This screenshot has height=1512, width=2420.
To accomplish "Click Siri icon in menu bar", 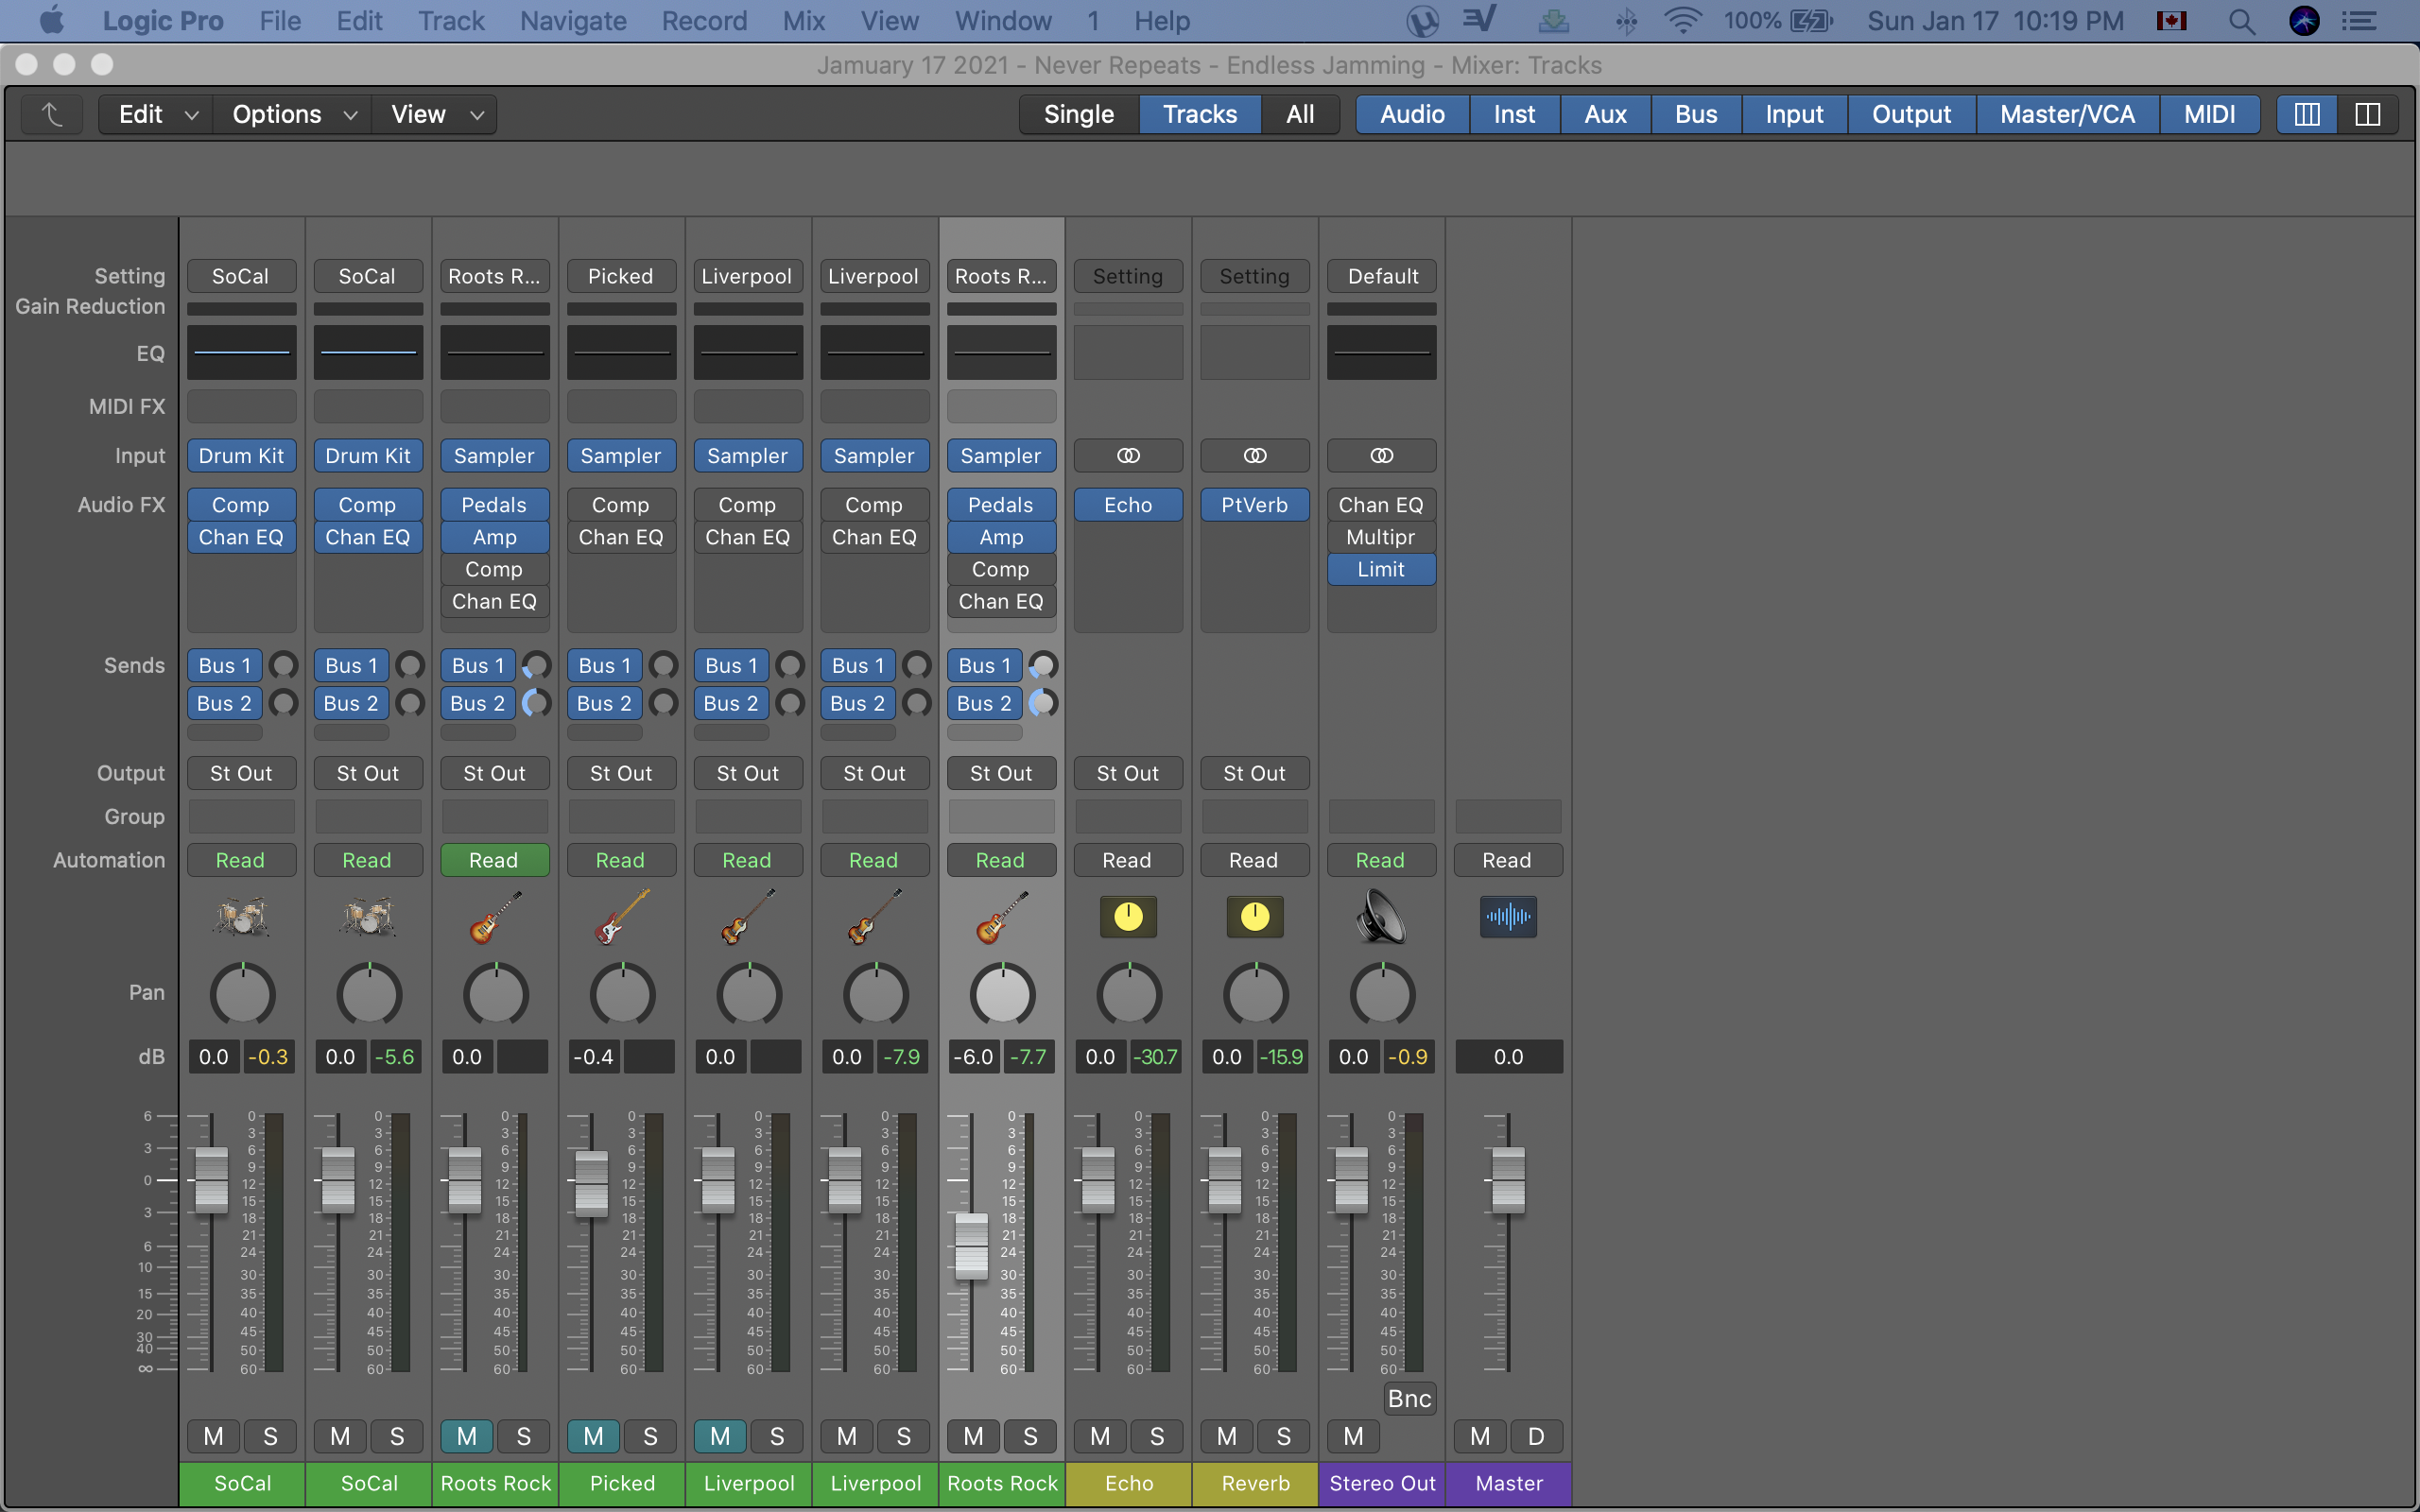I will (2304, 21).
